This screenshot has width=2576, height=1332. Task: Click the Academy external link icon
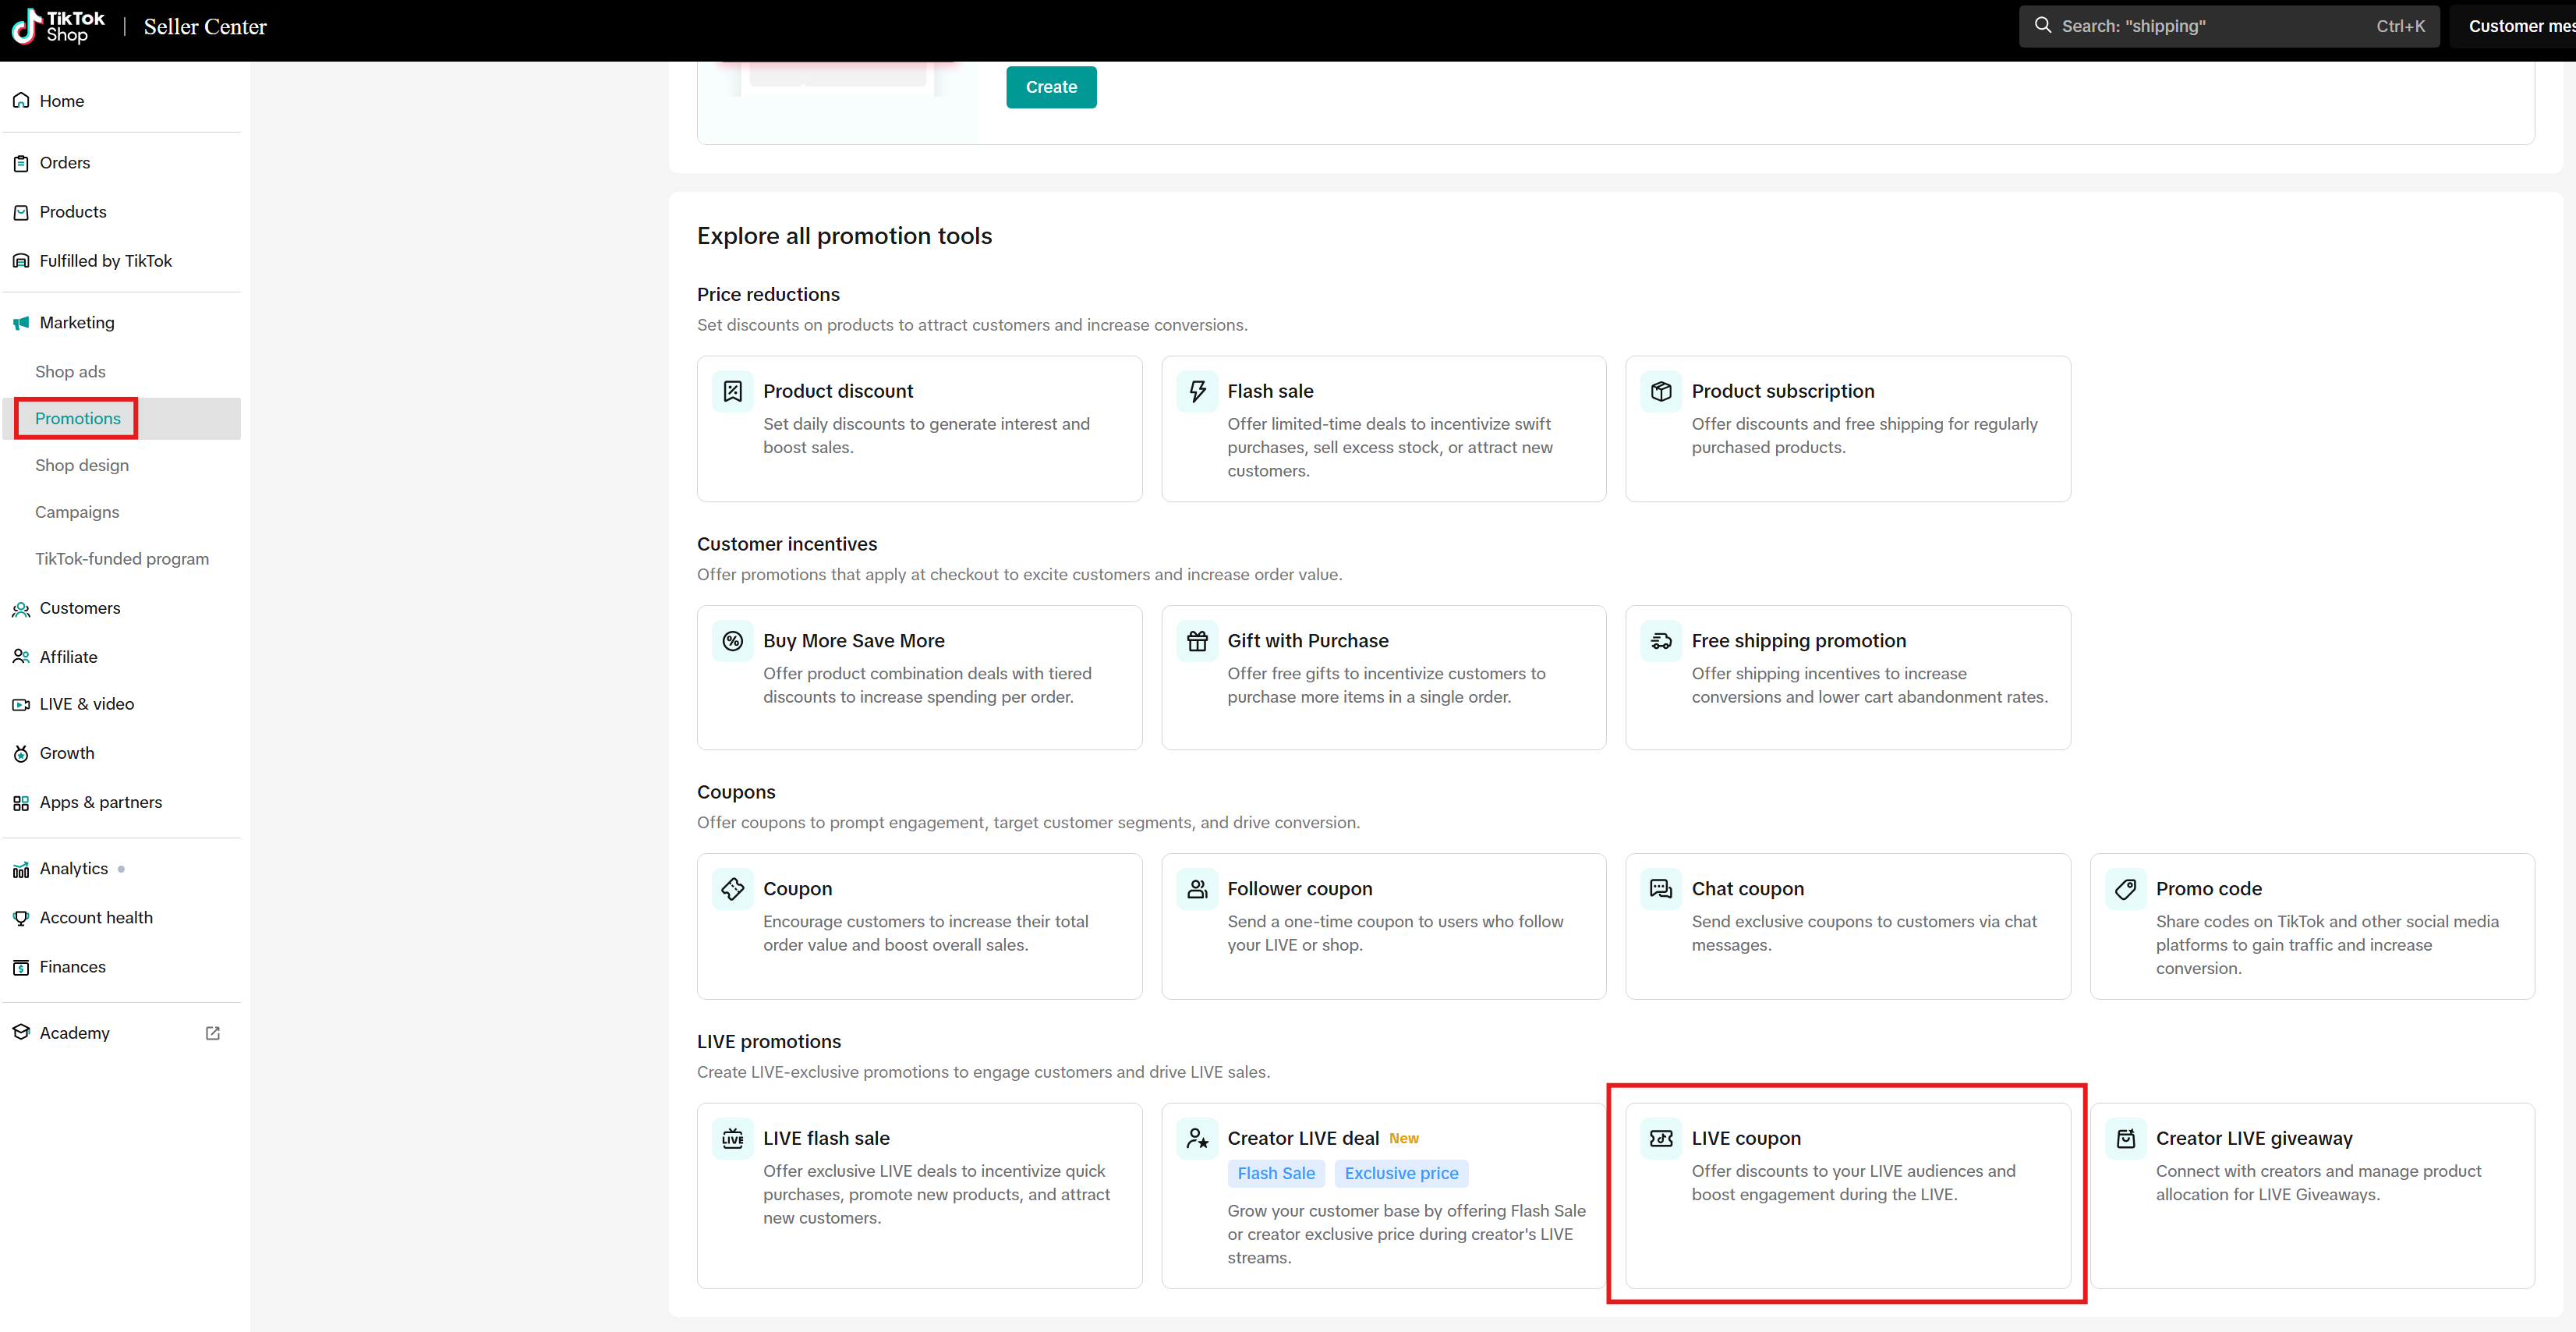(212, 1033)
